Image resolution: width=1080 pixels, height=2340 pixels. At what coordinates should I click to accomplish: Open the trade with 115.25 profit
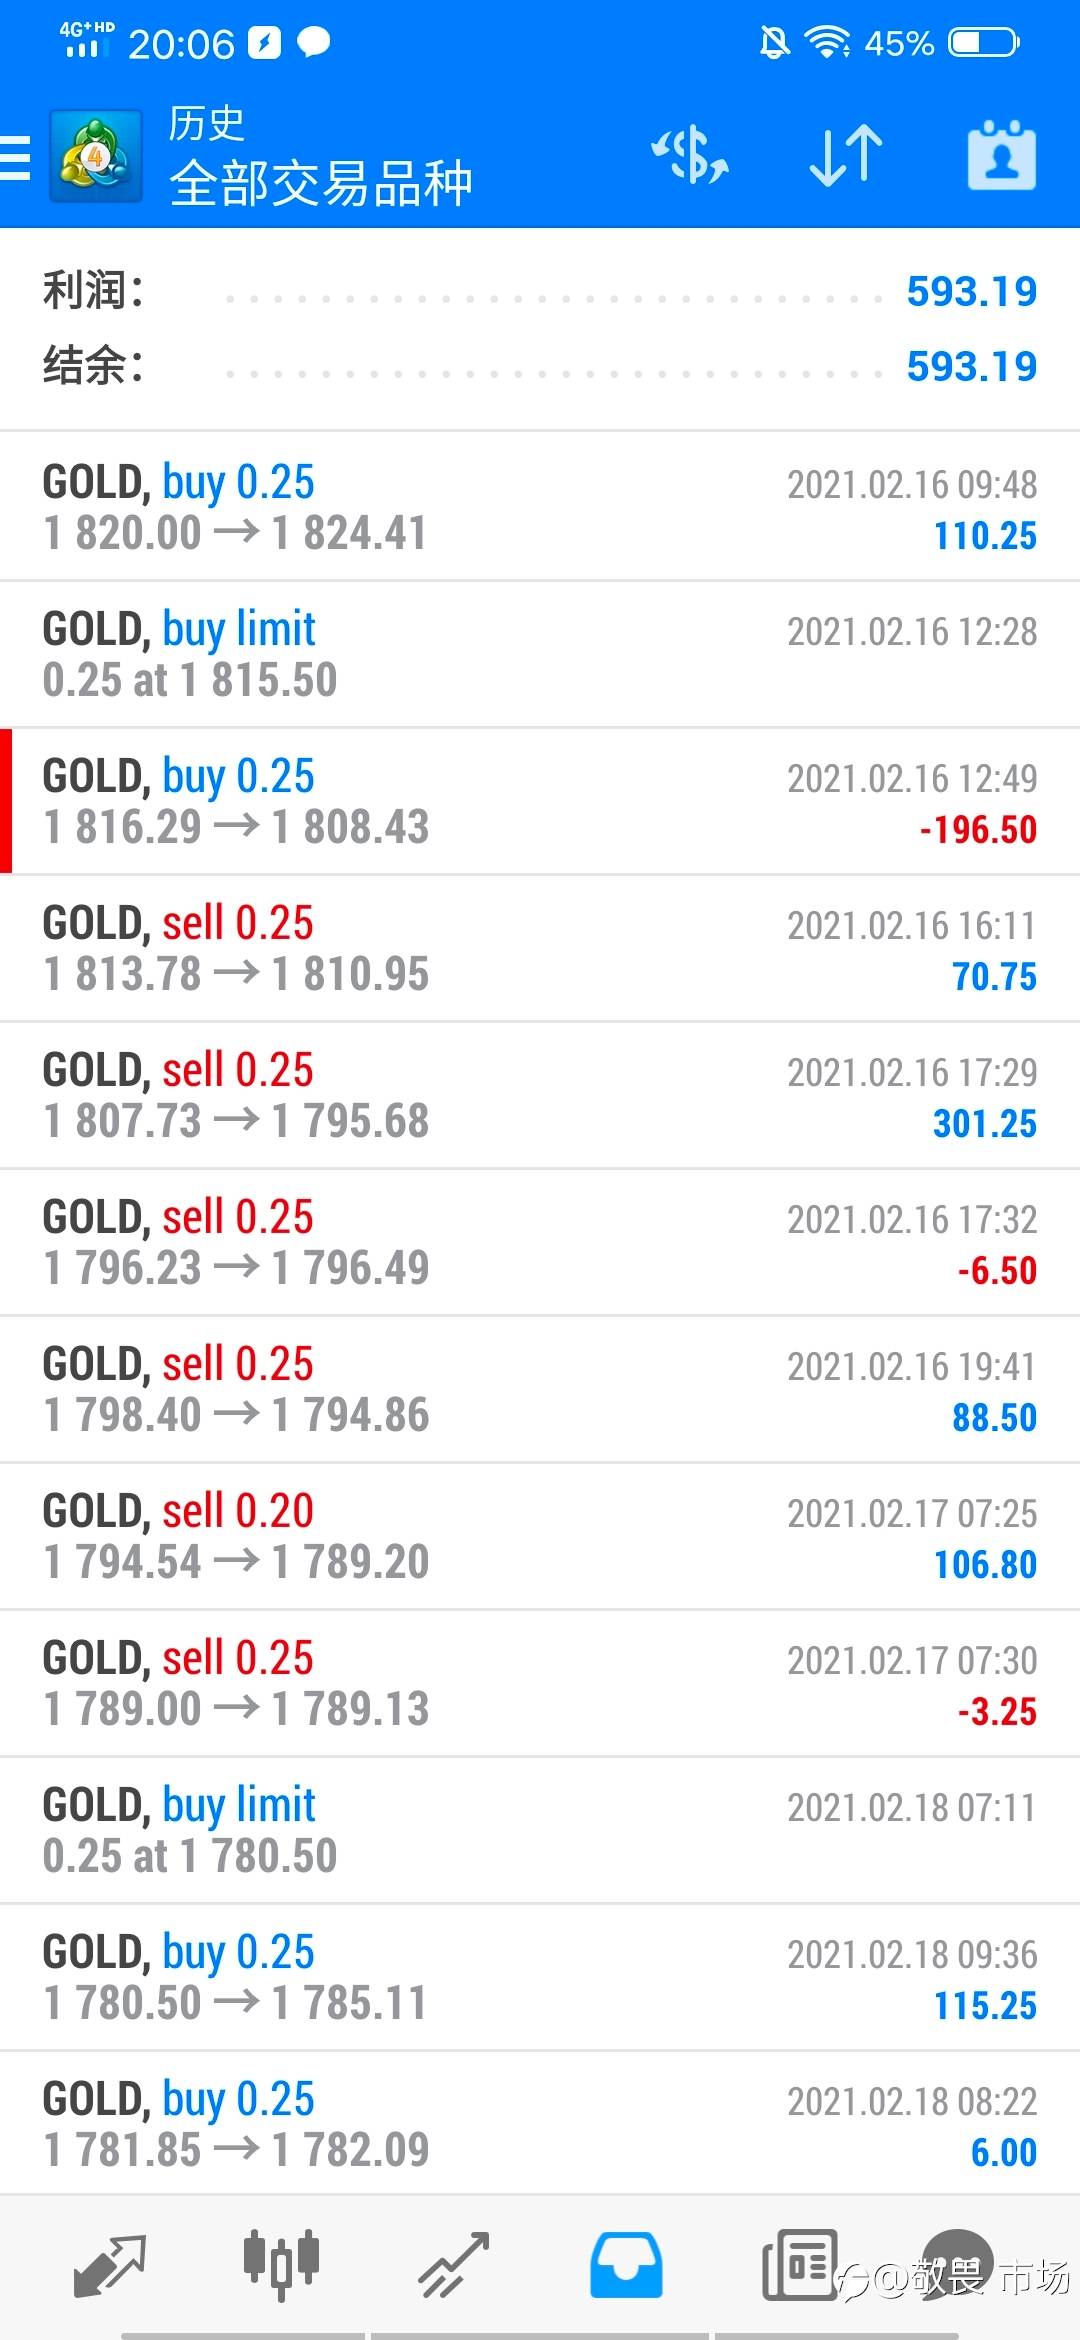coord(540,1977)
